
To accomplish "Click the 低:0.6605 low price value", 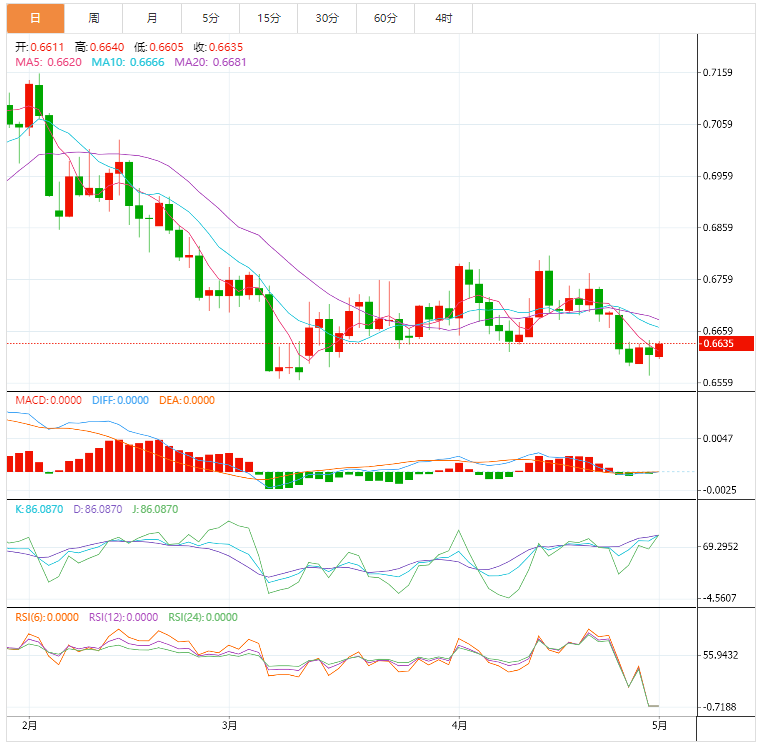I will [x=159, y=47].
